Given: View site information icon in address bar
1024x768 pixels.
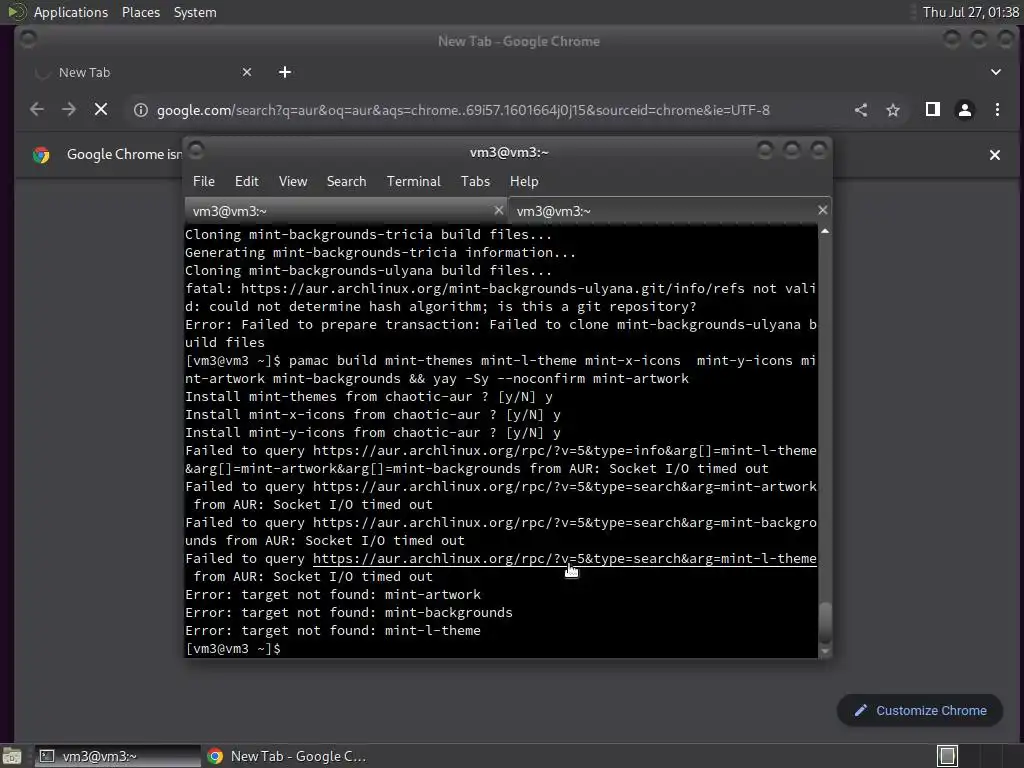Looking at the screenshot, I should [x=140, y=110].
